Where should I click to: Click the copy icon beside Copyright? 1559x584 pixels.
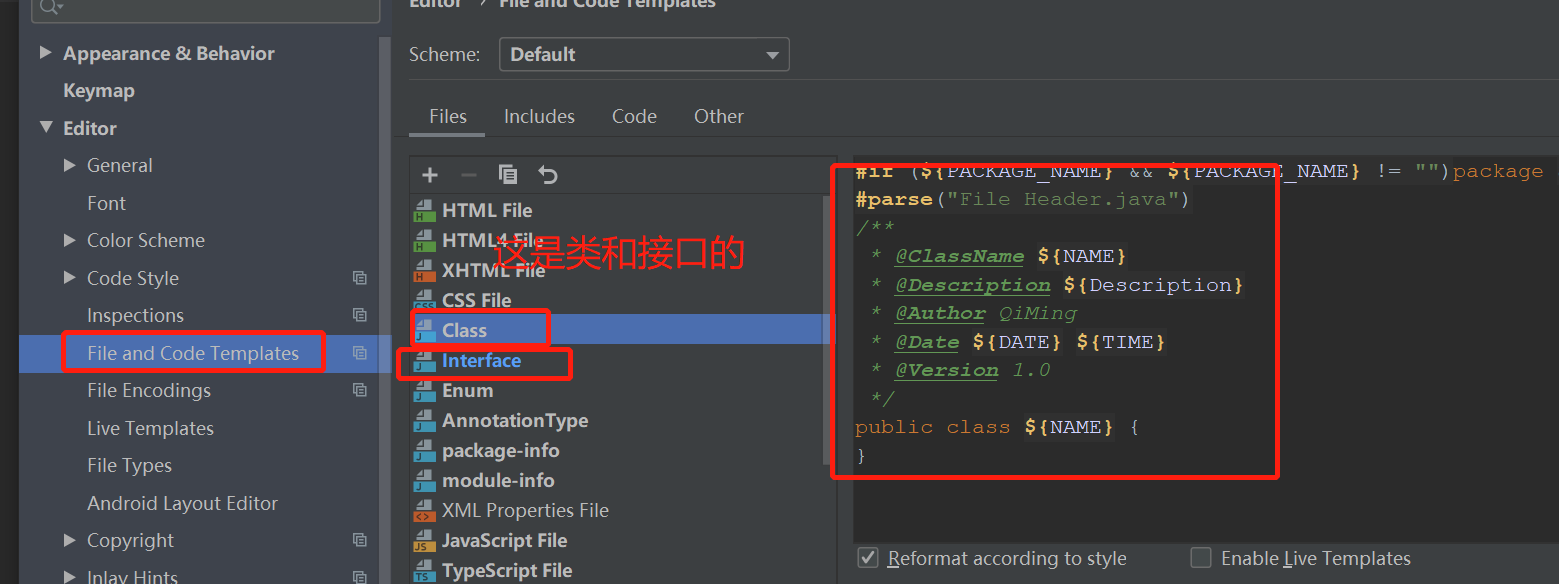pyautogui.click(x=360, y=540)
